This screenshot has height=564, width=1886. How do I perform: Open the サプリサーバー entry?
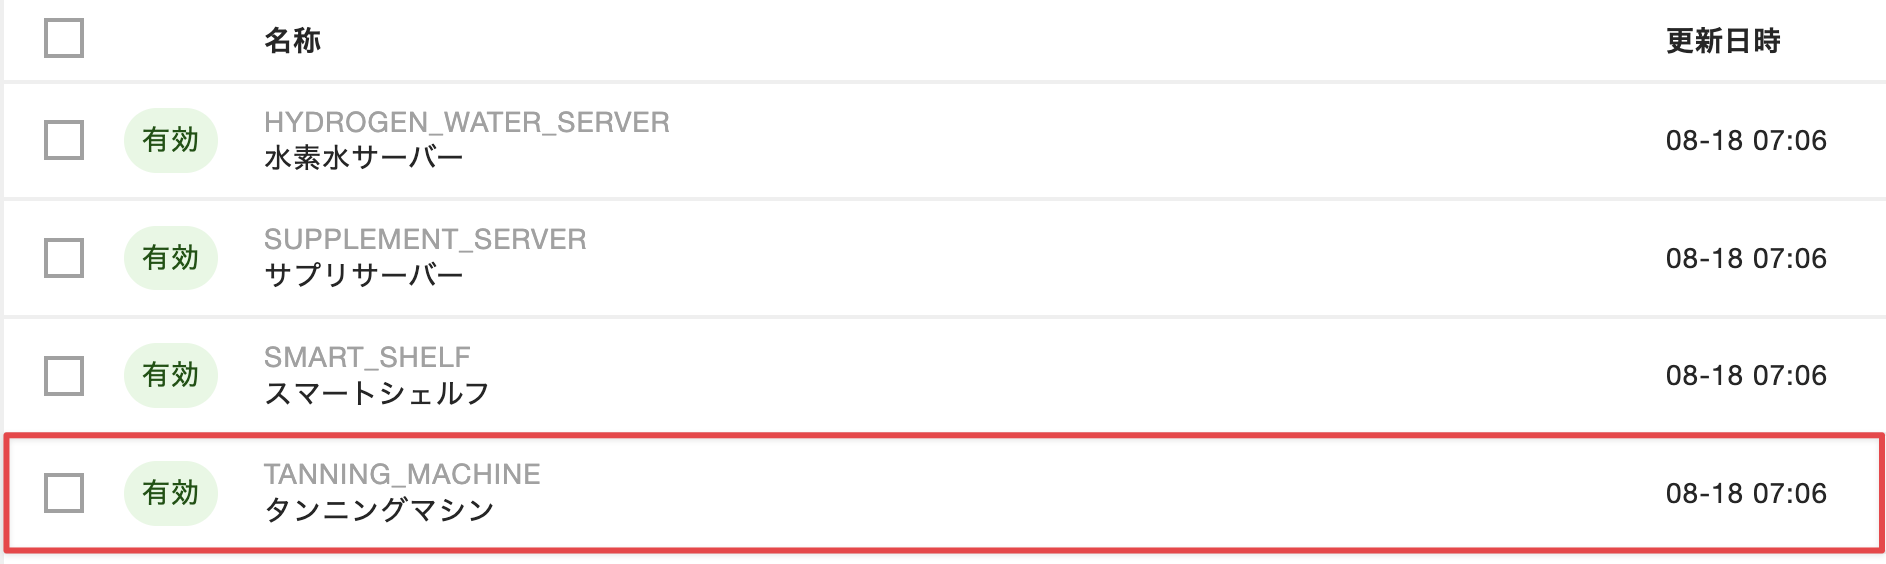363,275
